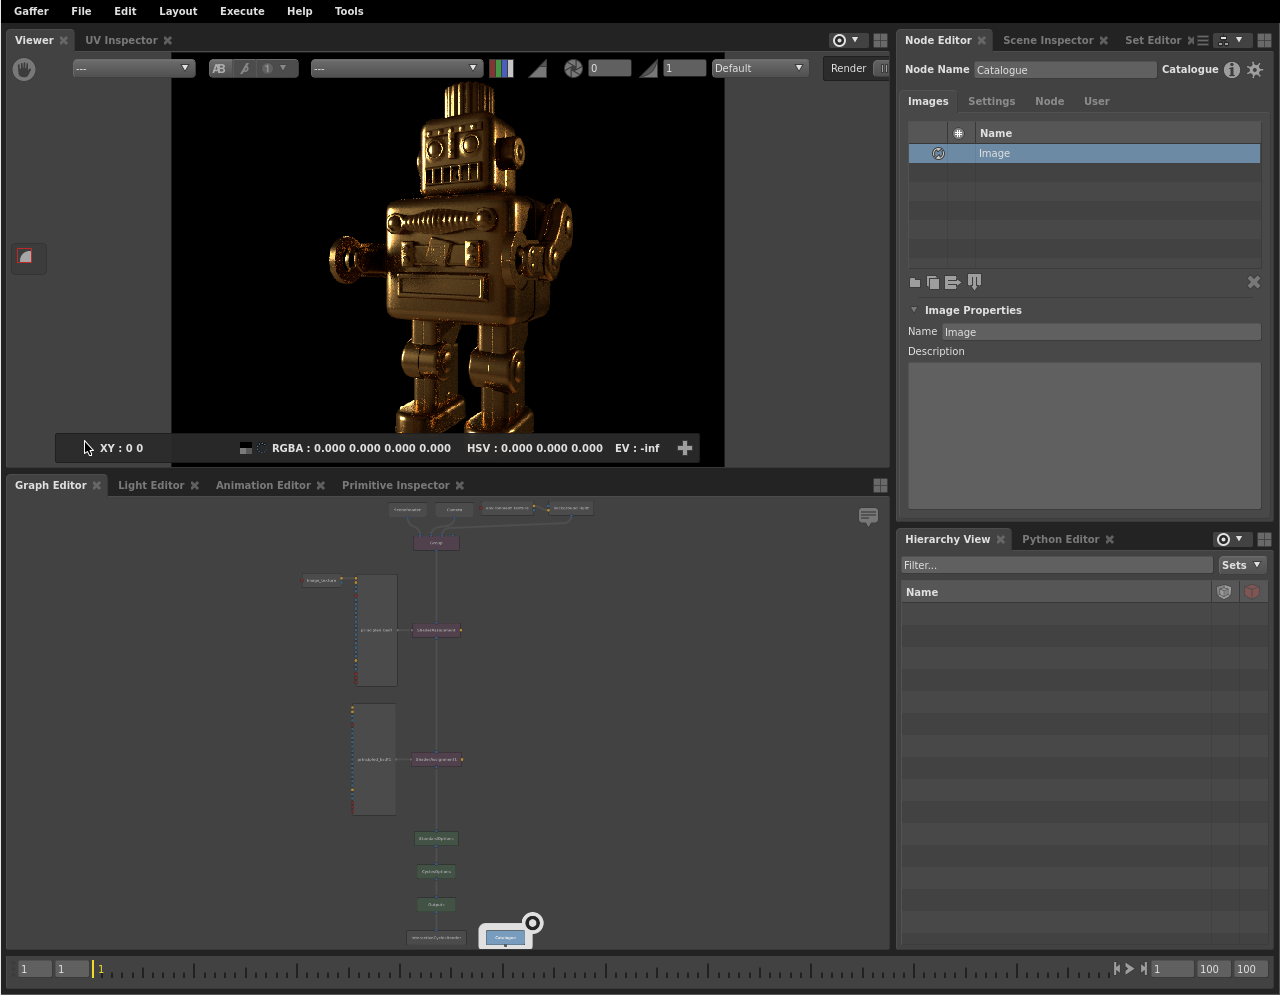Viewport: 1280px width, 995px height.
Task: Open the Sets dropdown in Hierarchy View
Action: [1242, 565]
